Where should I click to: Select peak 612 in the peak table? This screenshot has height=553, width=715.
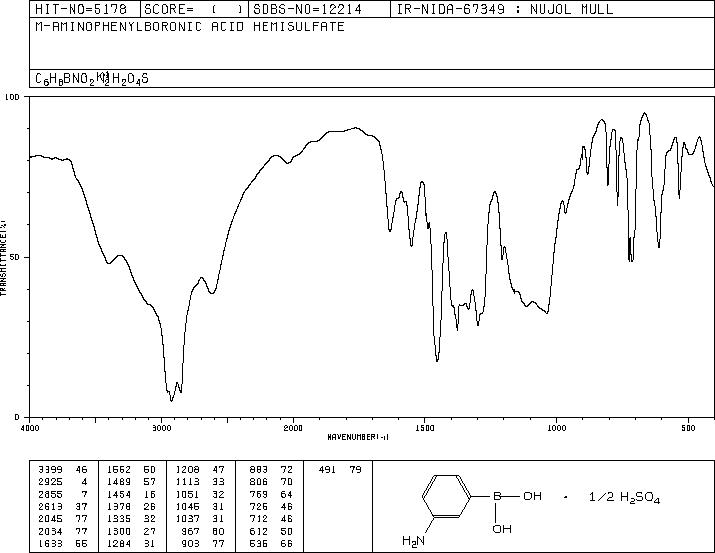click(x=259, y=532)
